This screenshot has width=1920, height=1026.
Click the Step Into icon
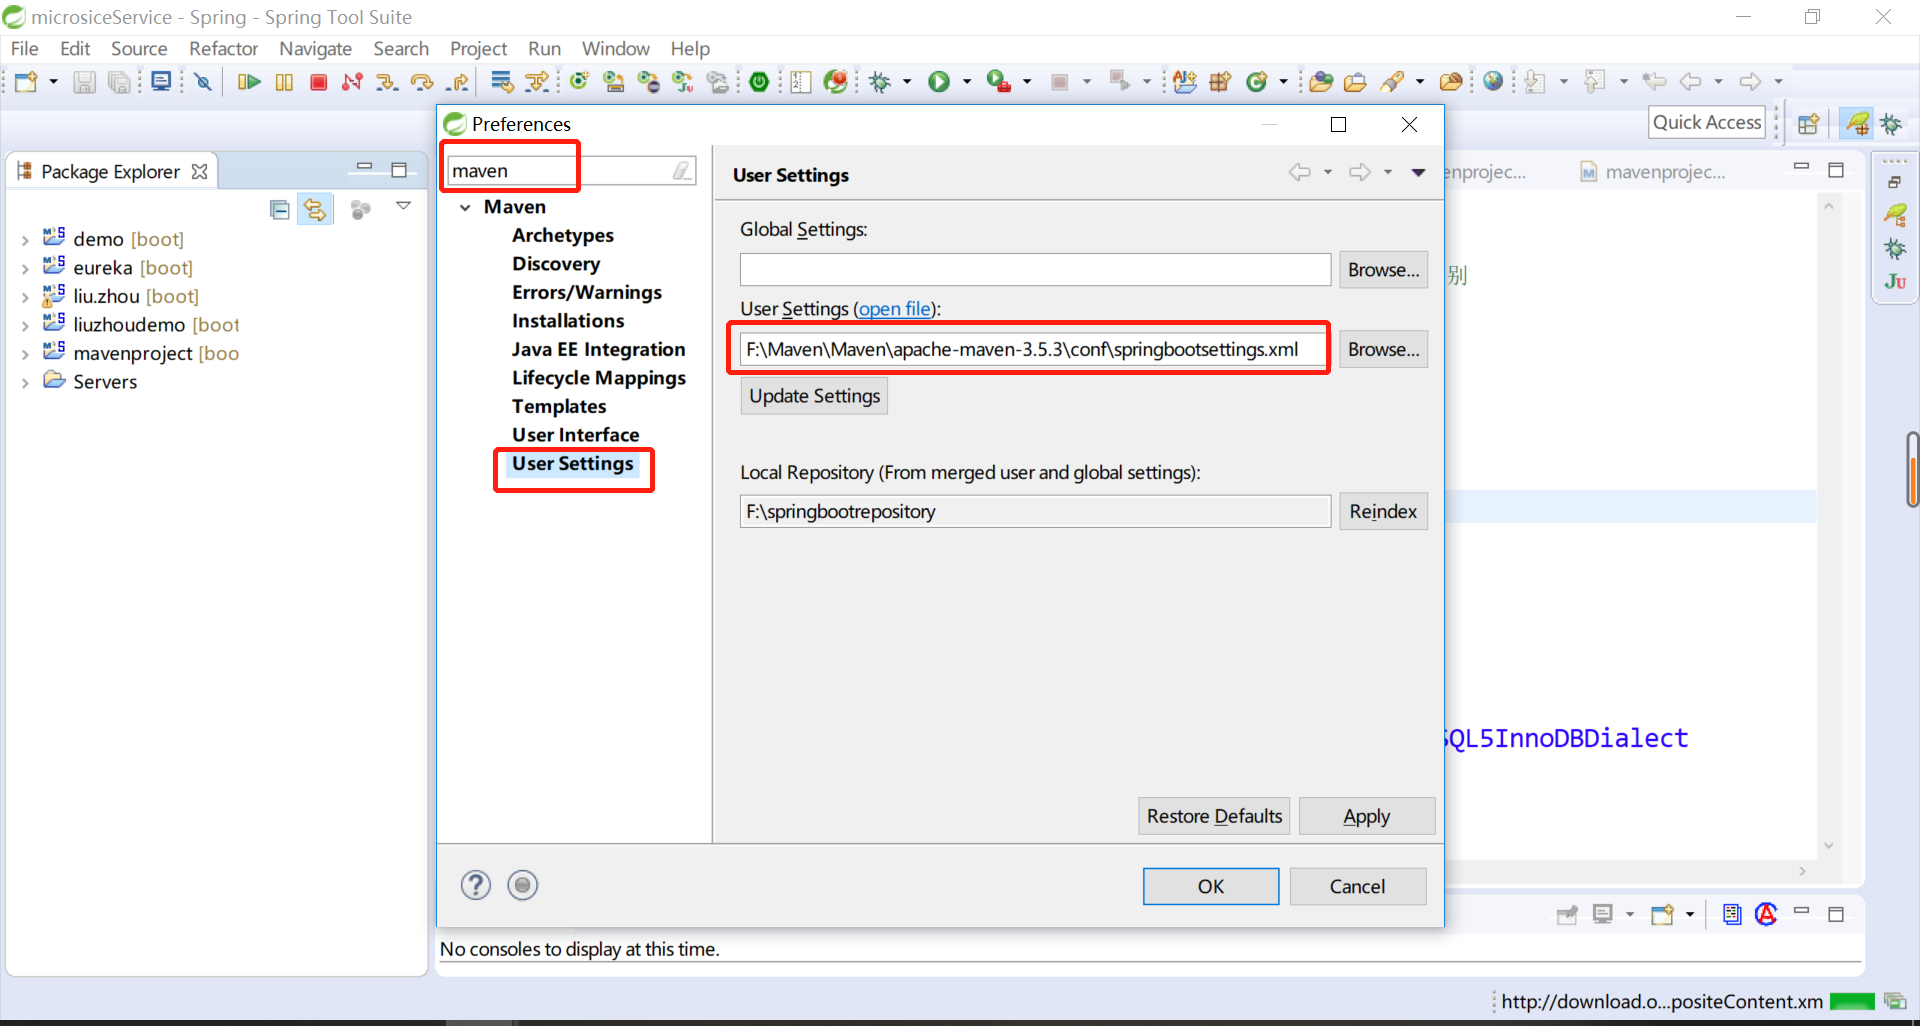tap(387, 82)
